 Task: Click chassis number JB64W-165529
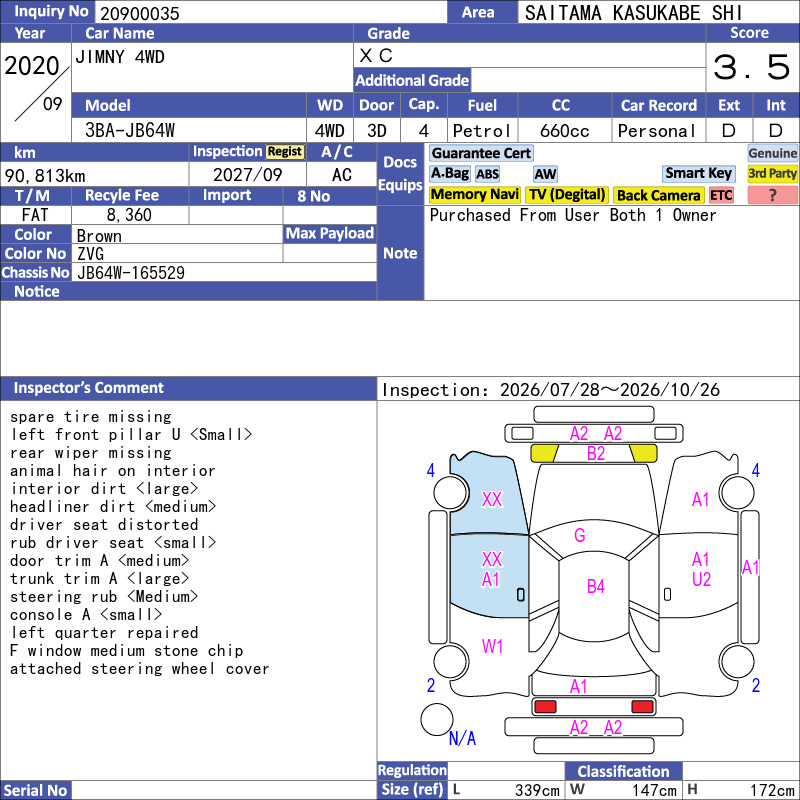click(131, 273)
